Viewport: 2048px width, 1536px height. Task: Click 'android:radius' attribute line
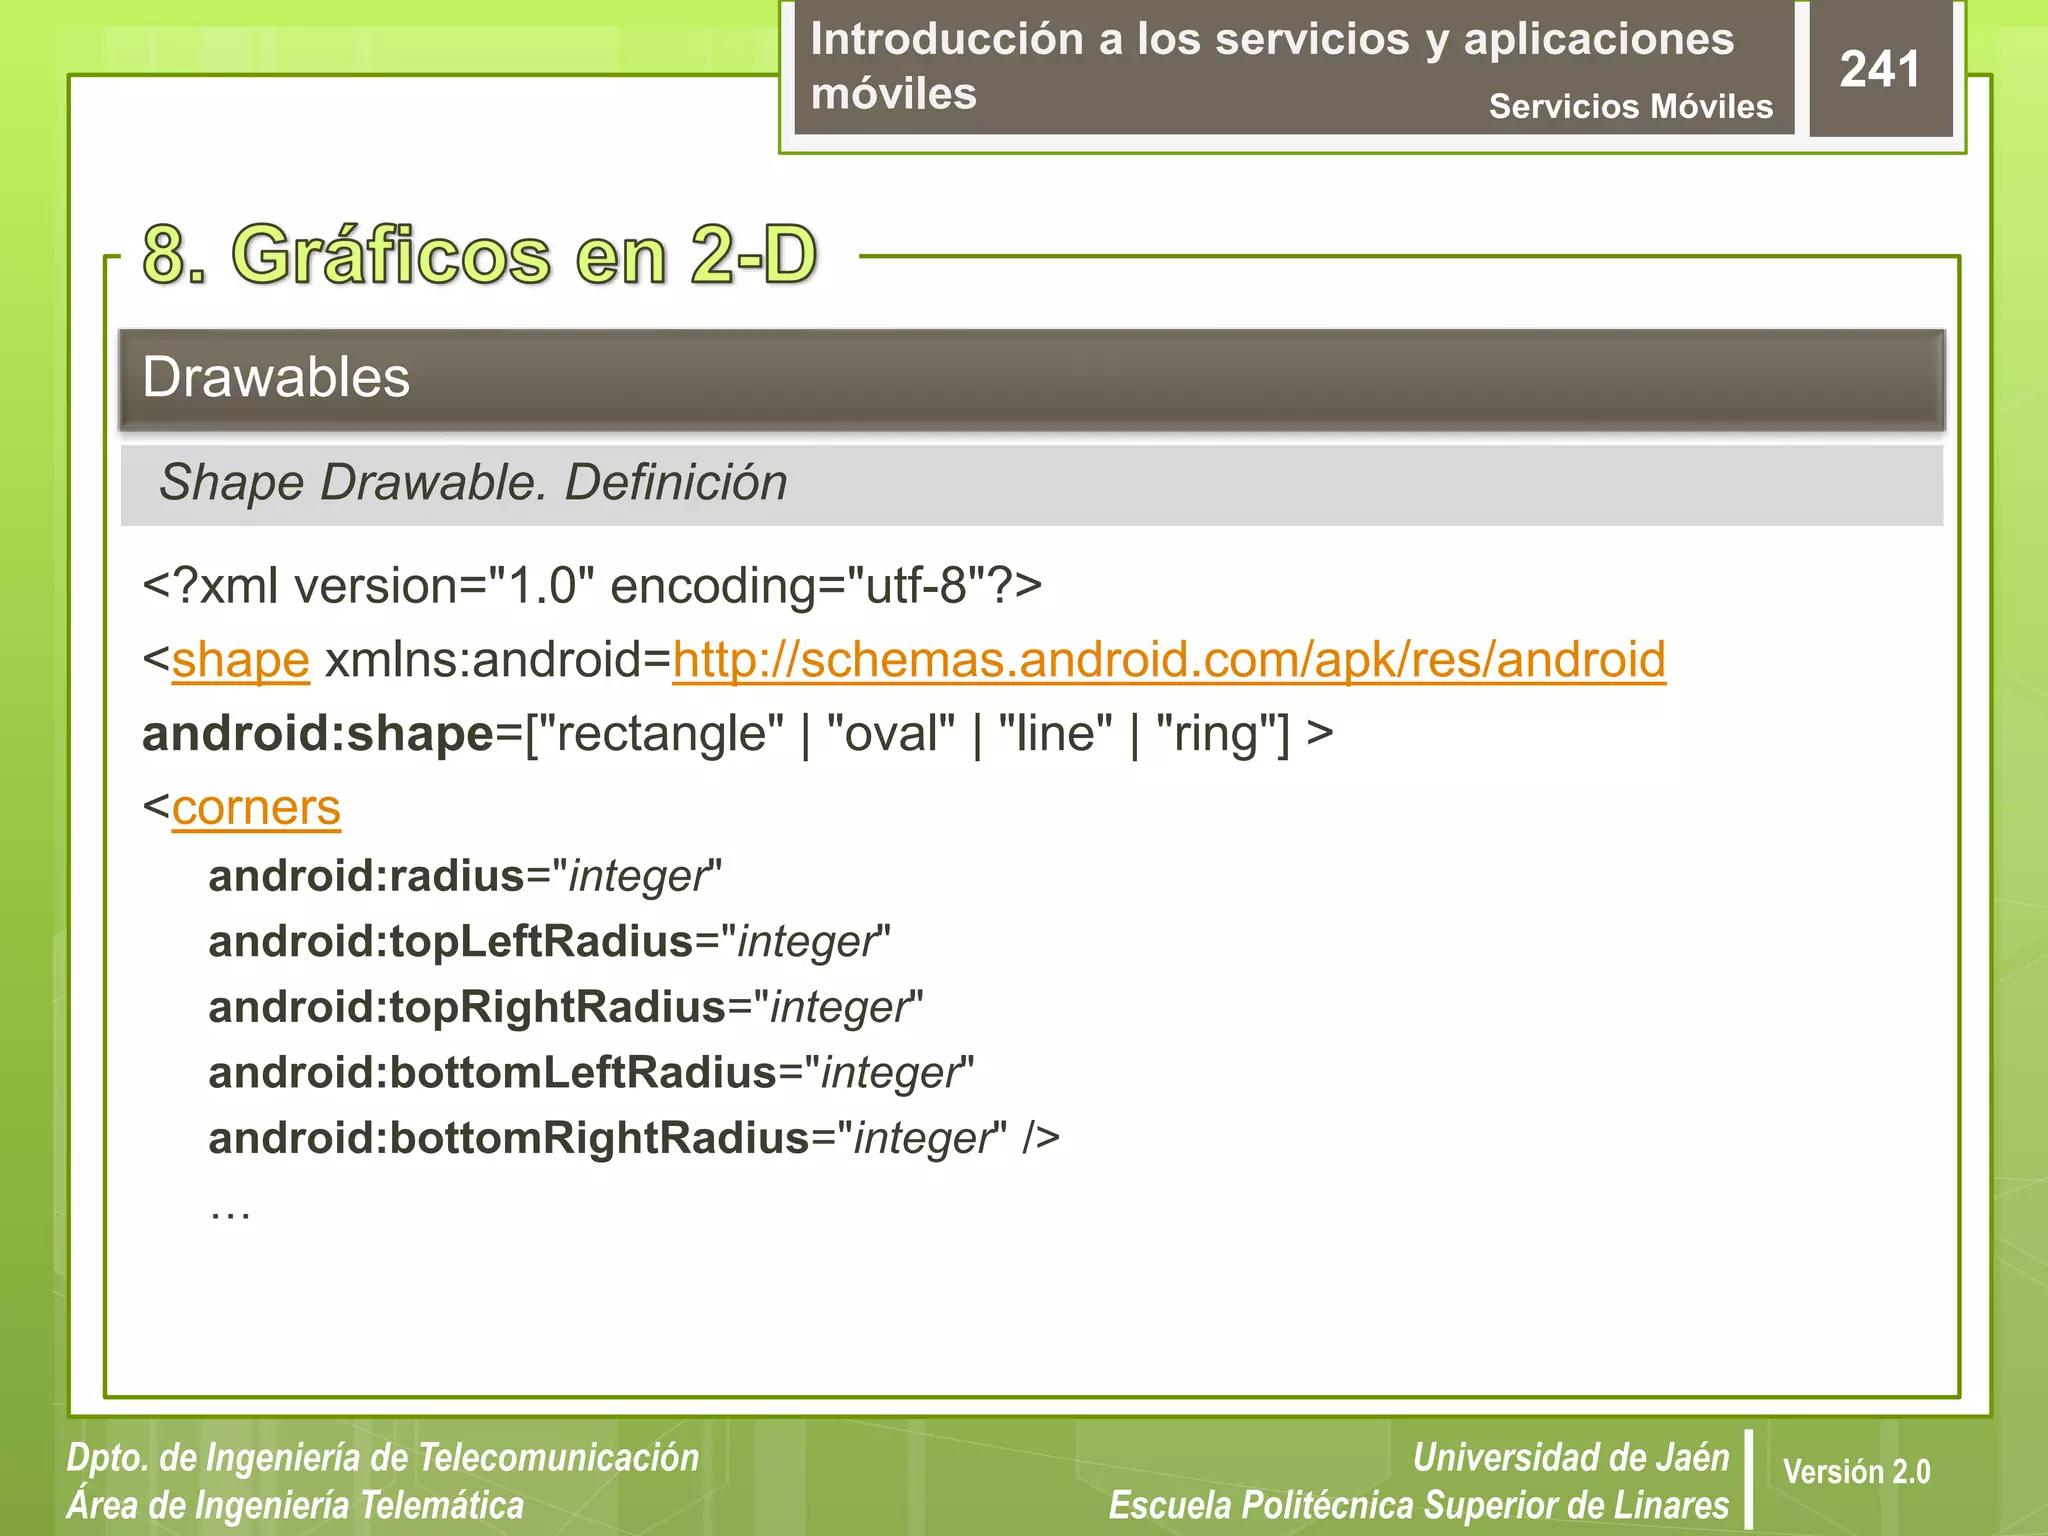pyautogui.click(x=465, y=877)
